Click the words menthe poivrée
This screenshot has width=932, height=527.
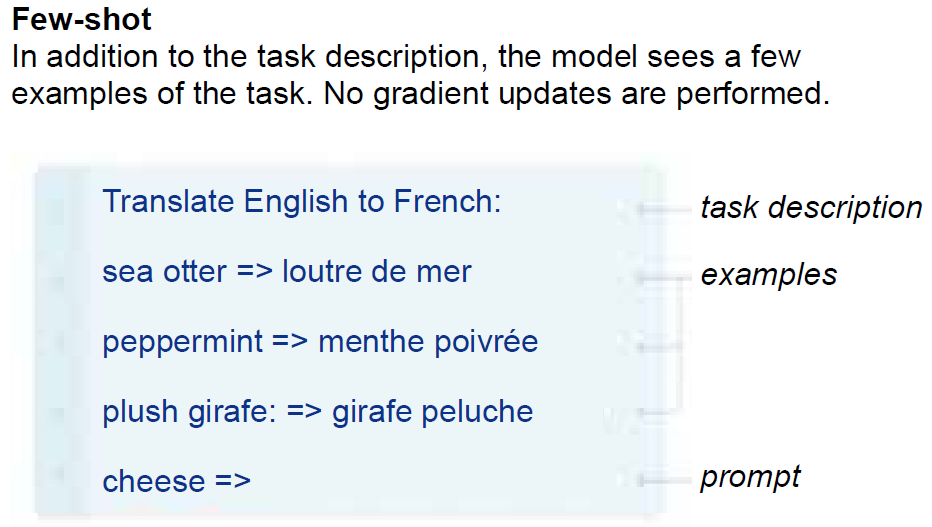(428, 342)
